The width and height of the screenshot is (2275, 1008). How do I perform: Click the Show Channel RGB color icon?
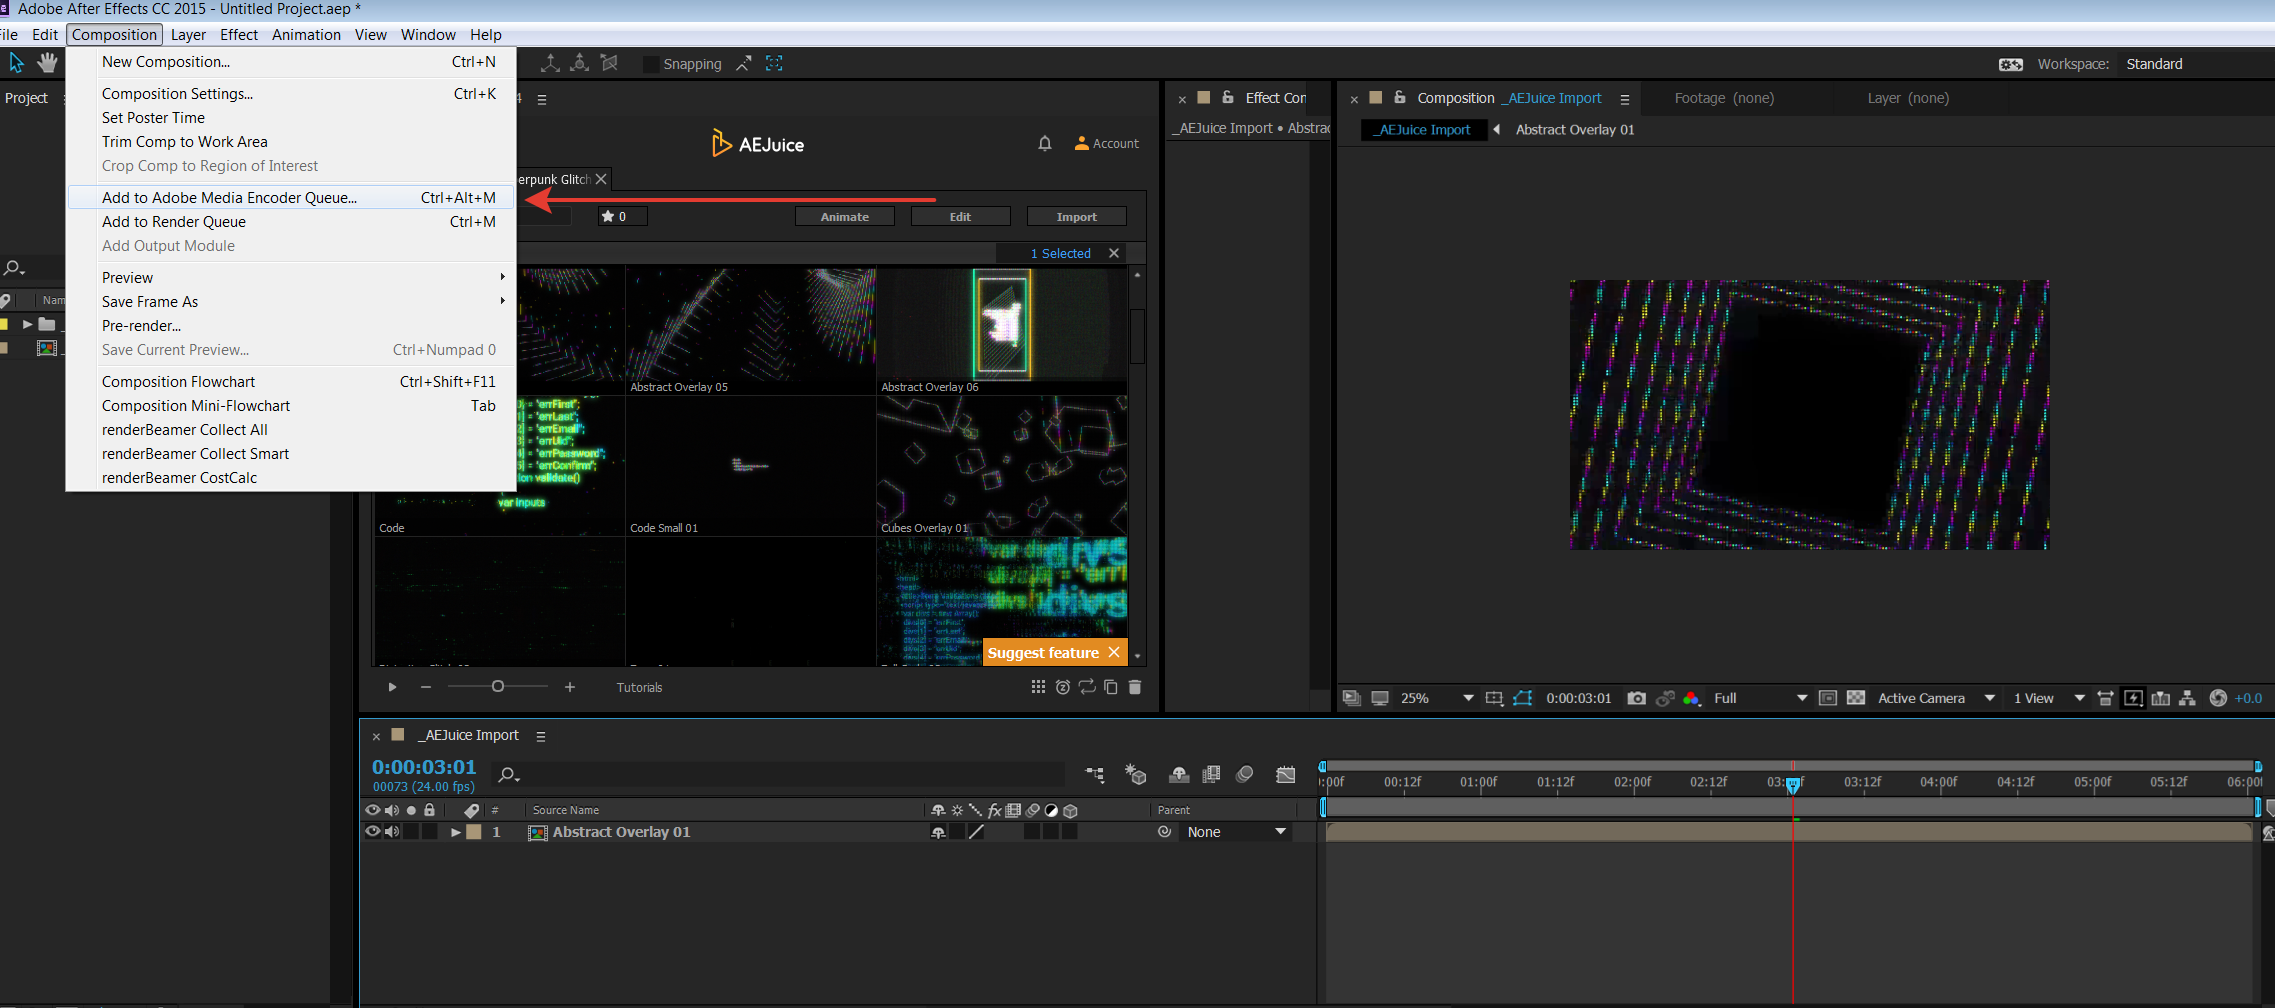coord(1691,698)
